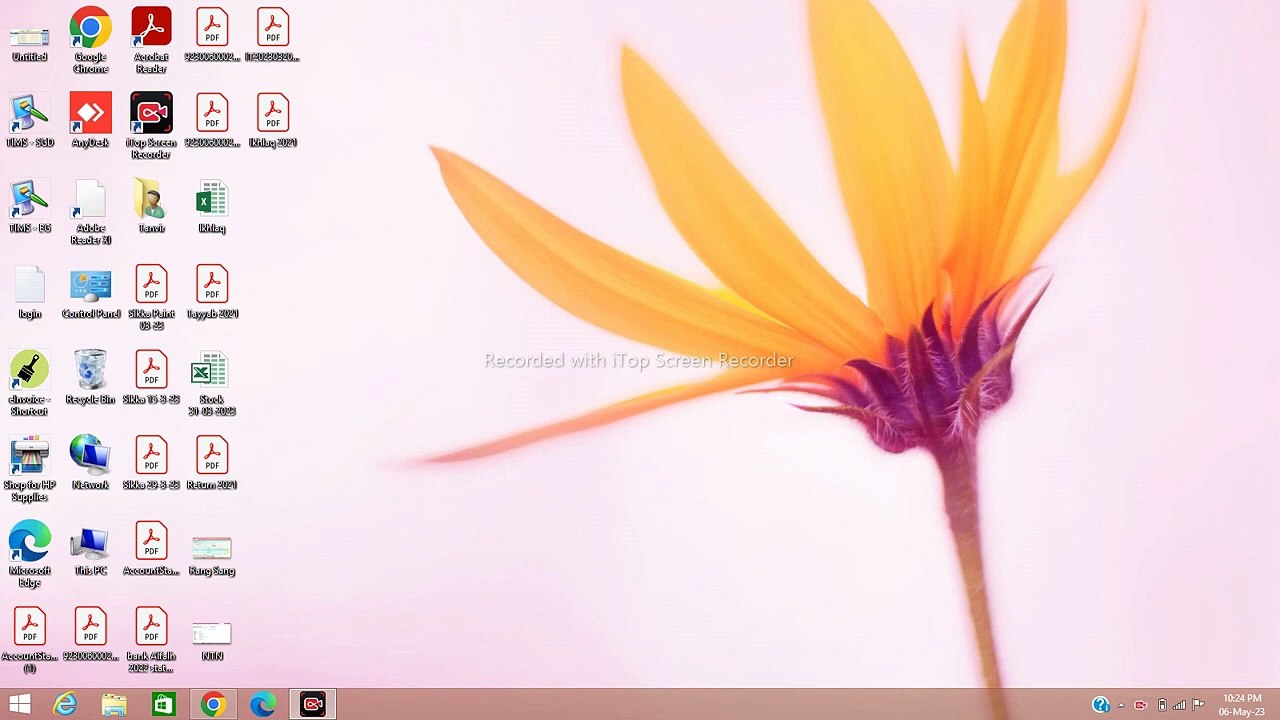Open the taskbar clock showing 10:24 PM
This screenshot has height=720, width=1280.
click(1241, 705)
